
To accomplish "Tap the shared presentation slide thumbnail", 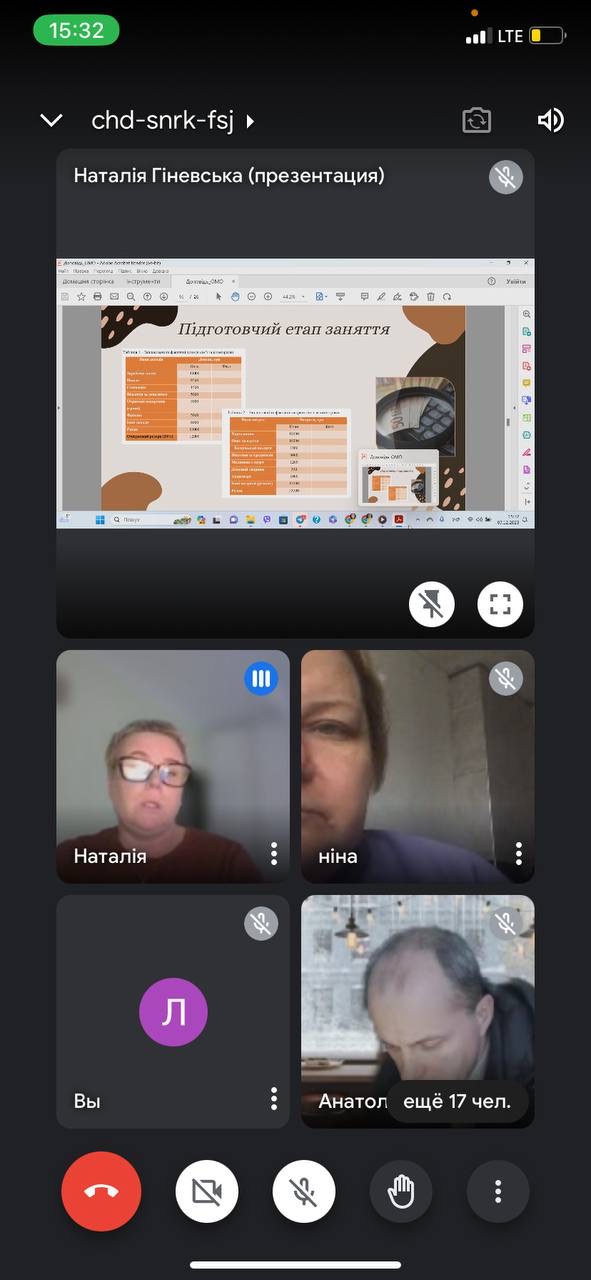I will tap(295, 393).
